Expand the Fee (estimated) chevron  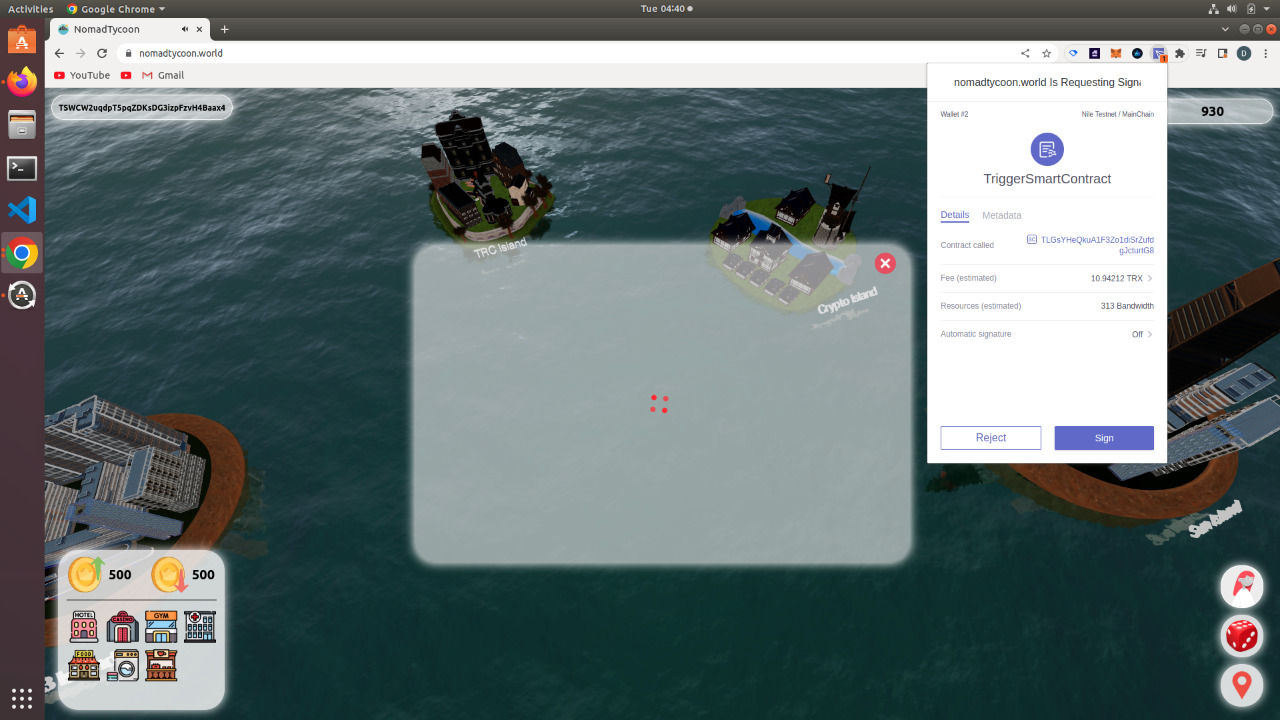tap(1149, 278)
